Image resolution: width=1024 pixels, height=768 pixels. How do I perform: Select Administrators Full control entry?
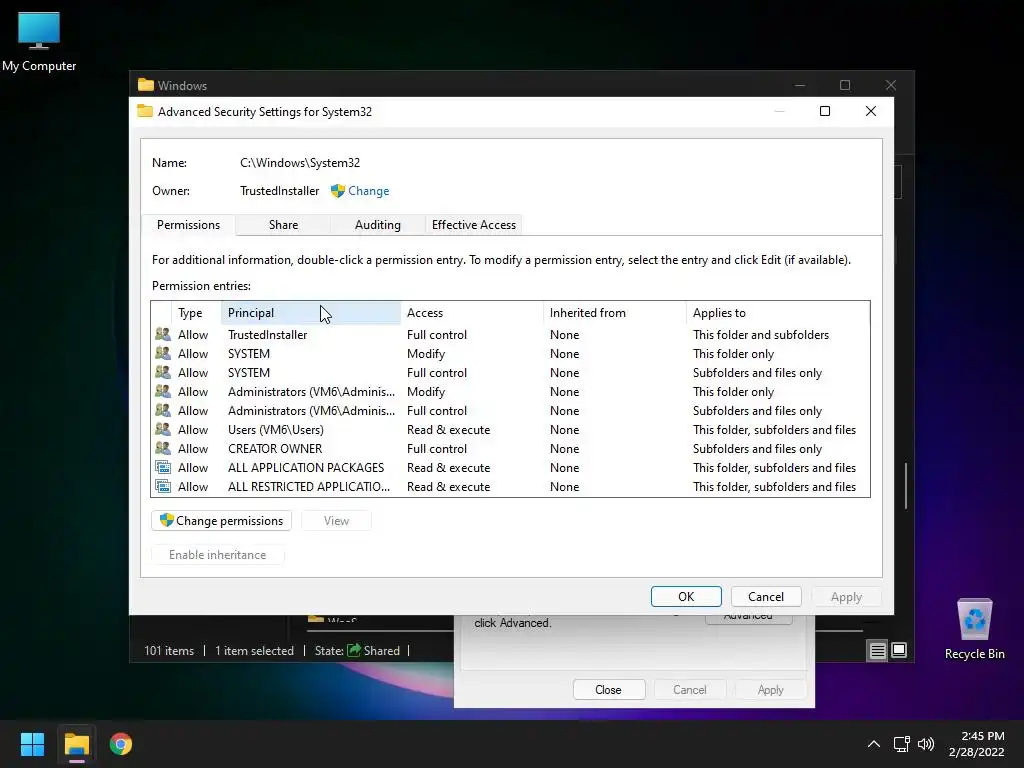(510, 410)
